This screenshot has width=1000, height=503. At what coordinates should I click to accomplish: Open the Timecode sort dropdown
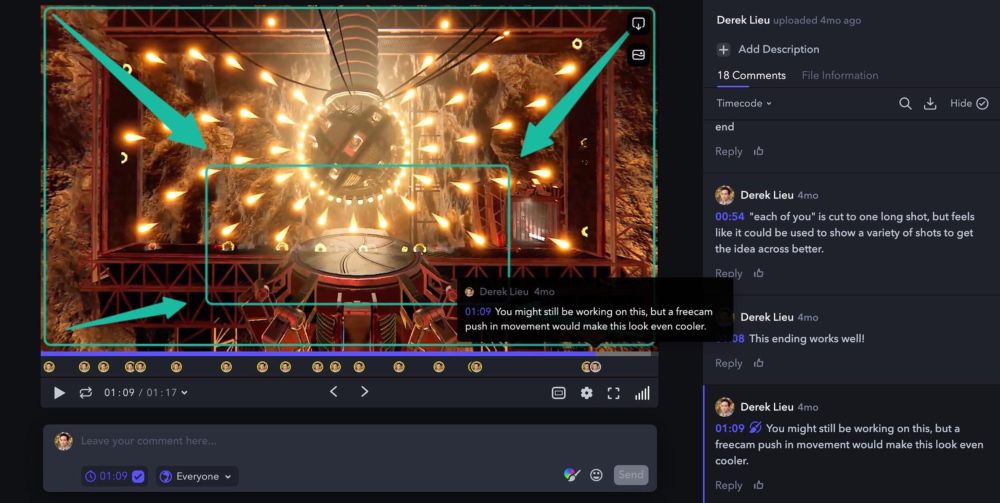(x=744, y=103)
